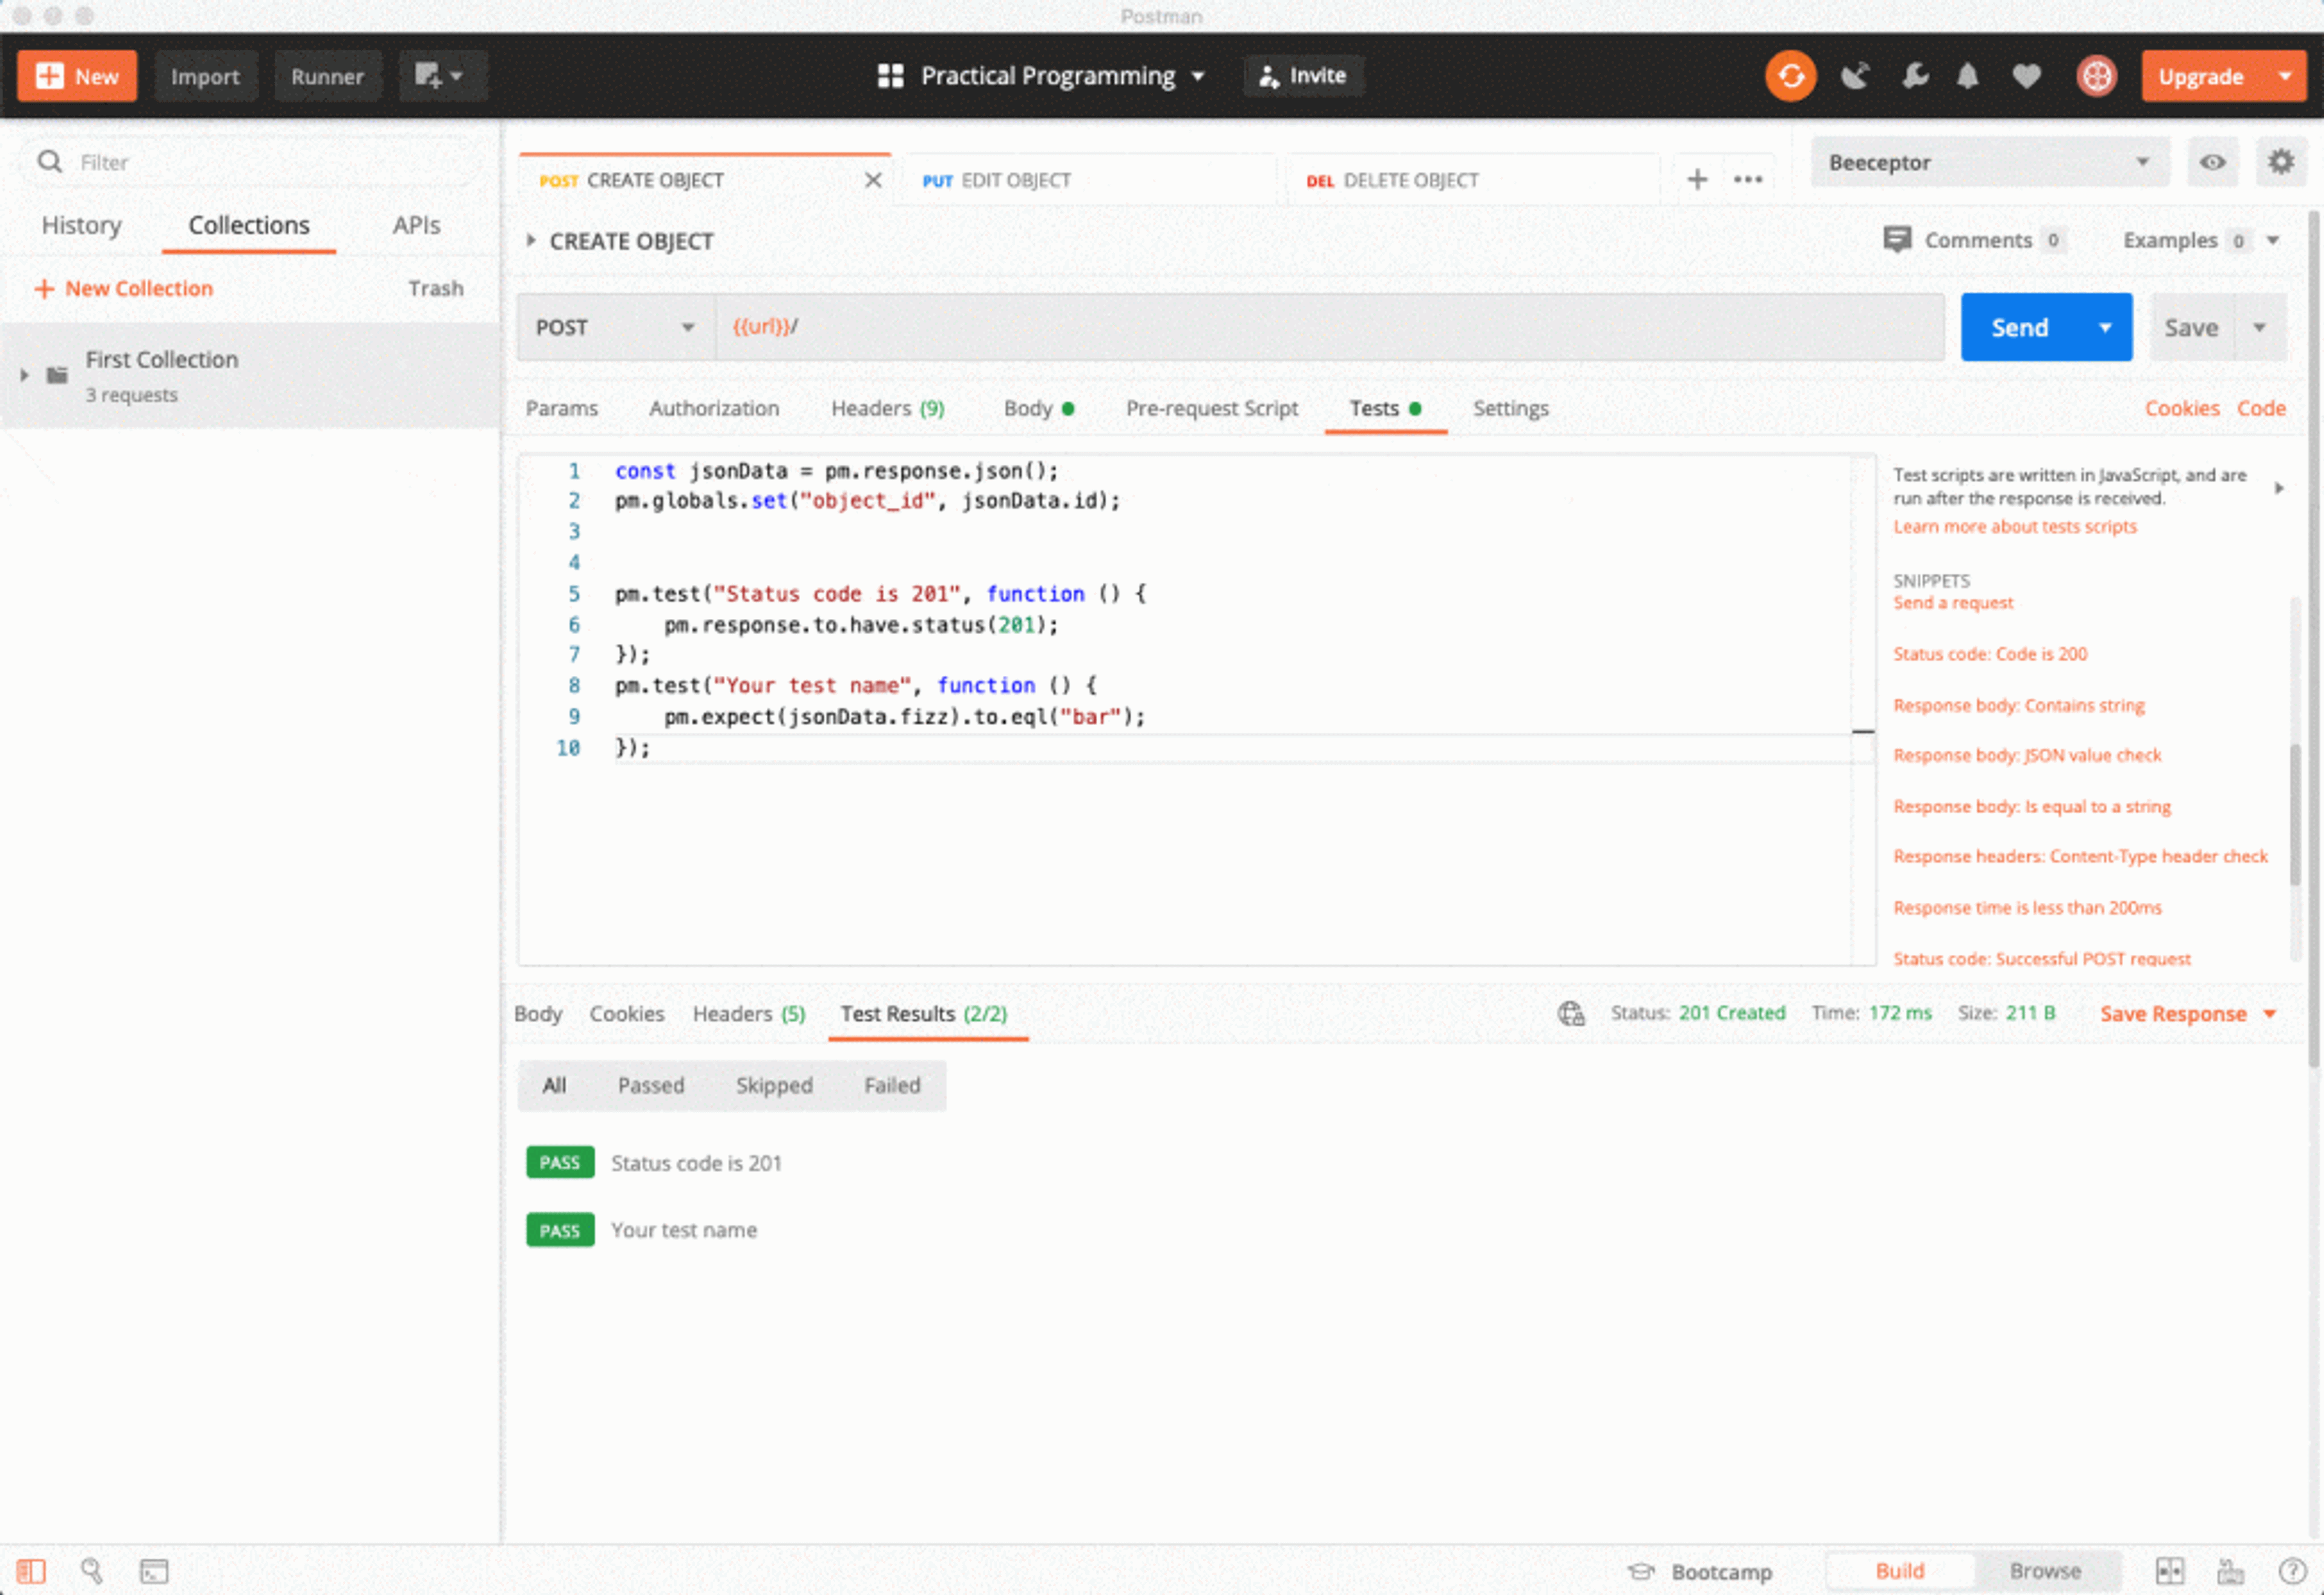2324x1595 pixels.
Task: Filter test results by Passed
Action: (x=651, y=1085)
